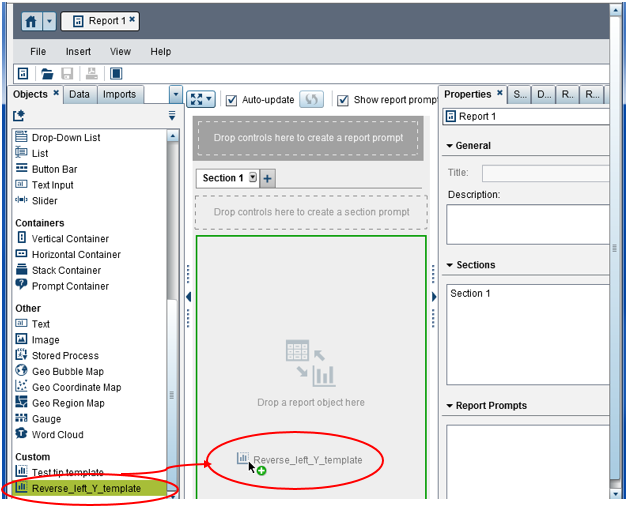Click the Home icon button
This screenshot has width=627, height=508.
click(x=30, y=21)
